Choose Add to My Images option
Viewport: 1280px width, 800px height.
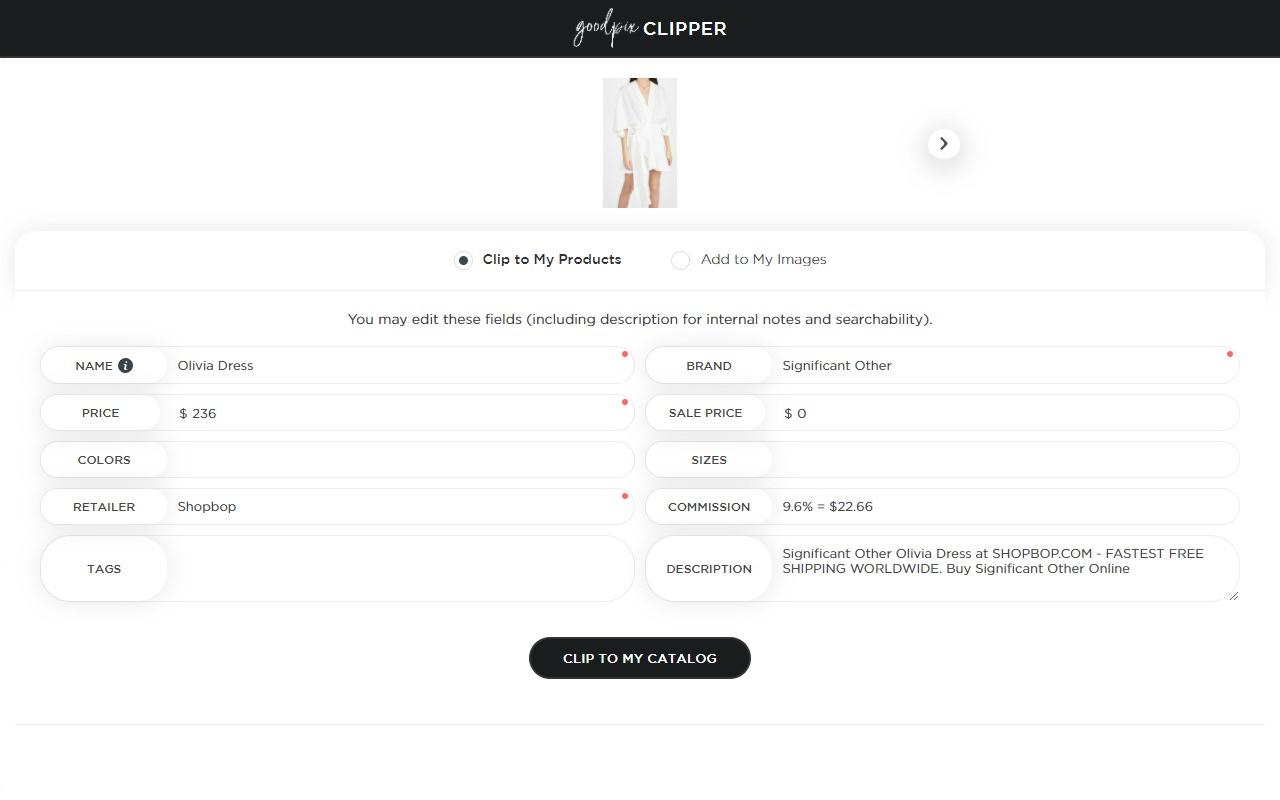click(x=681, y=260)
